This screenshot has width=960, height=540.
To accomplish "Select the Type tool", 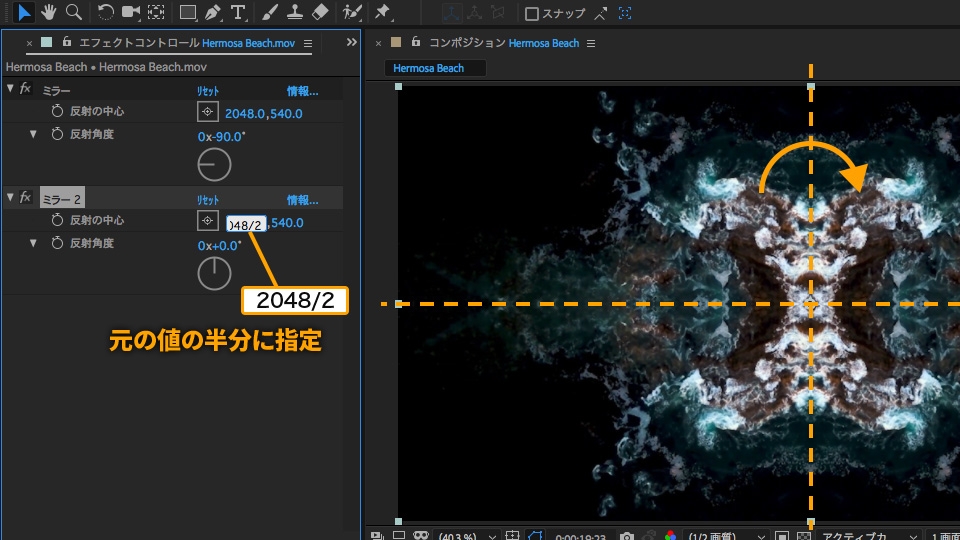I will [238, 12].
